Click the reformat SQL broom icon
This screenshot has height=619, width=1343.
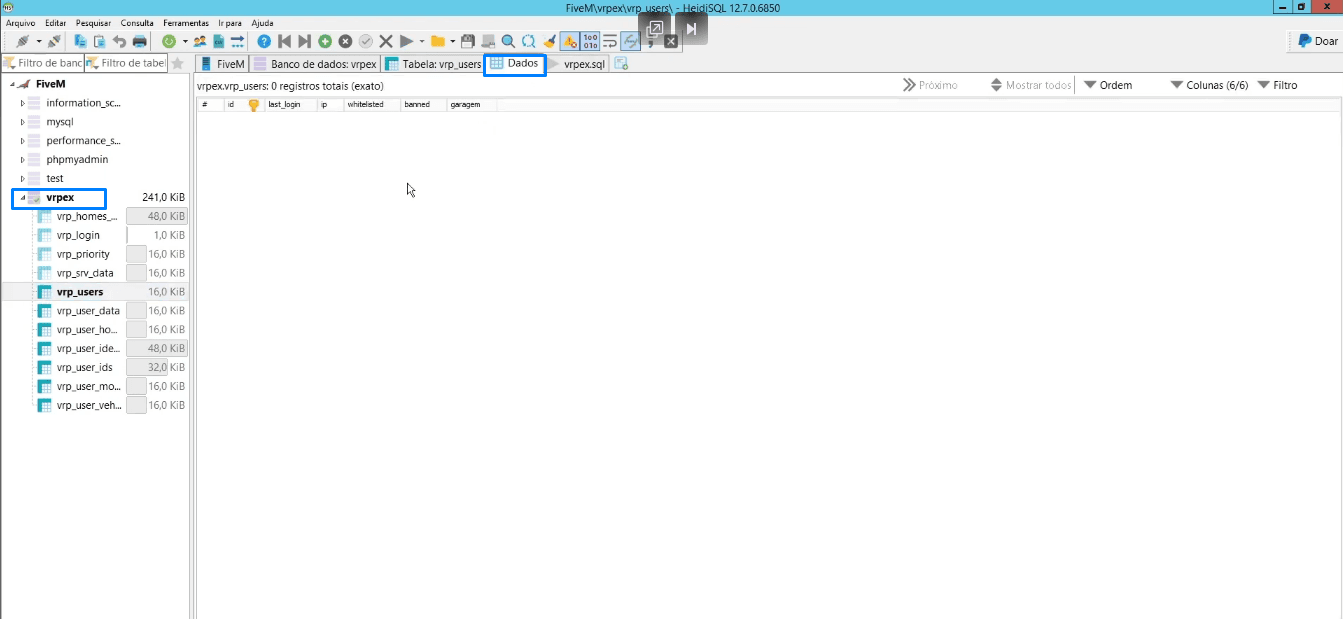tap(549, 41)
